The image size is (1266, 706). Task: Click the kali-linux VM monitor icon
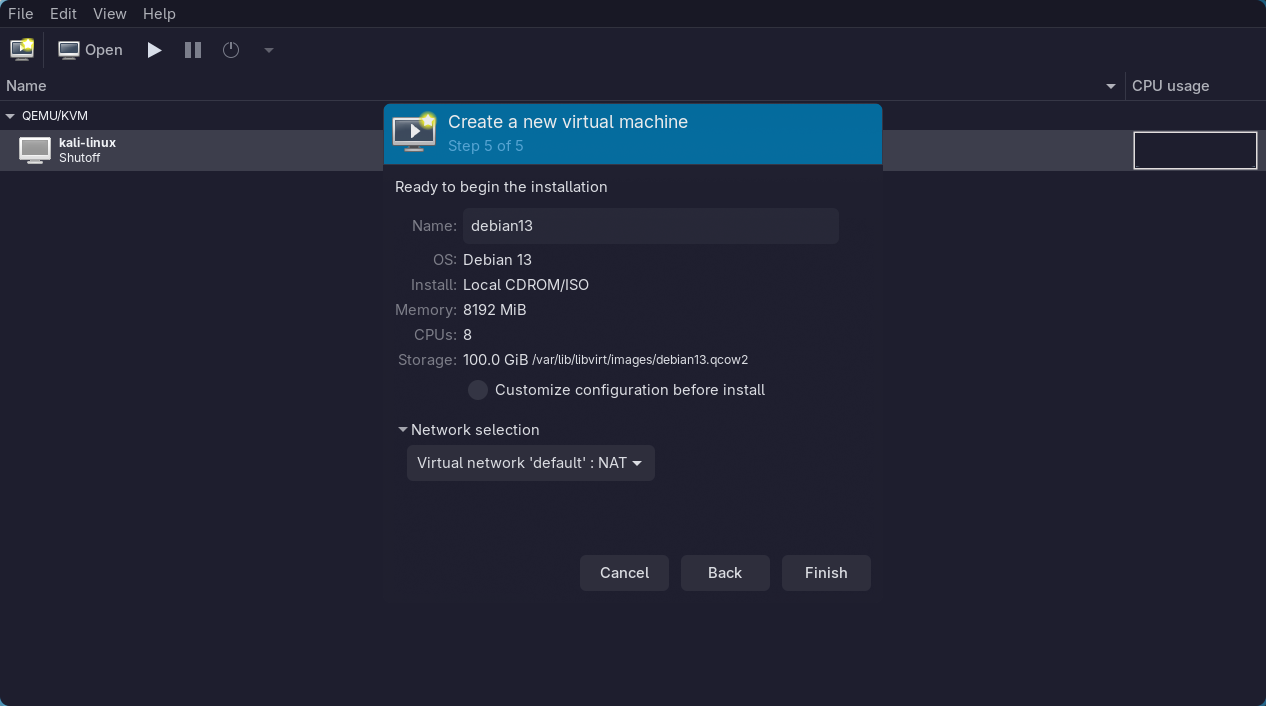pos(34,150)
